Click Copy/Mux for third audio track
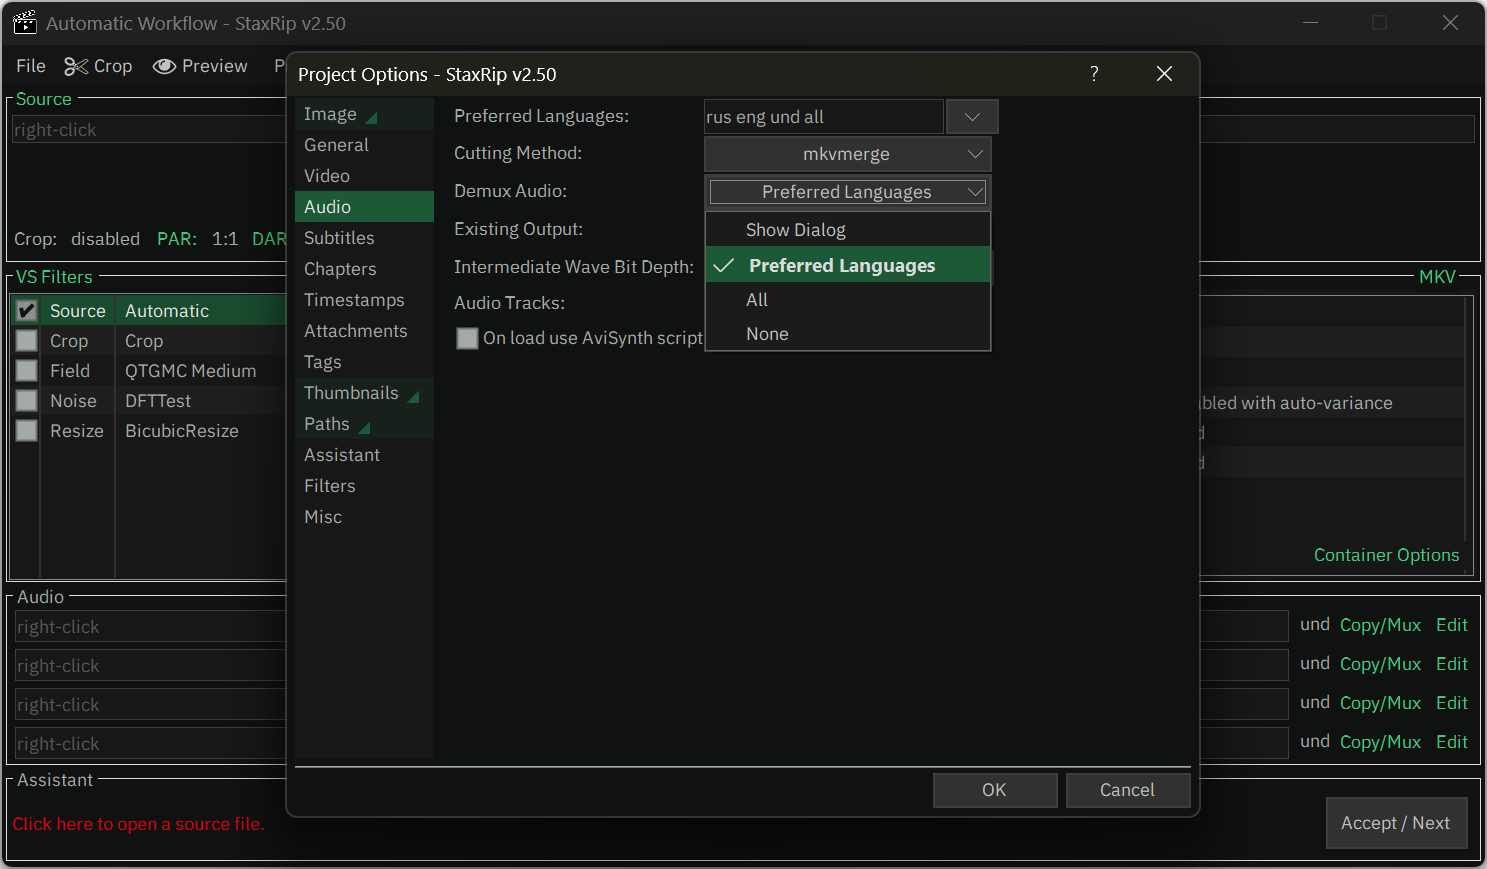 click(x=1380, y=703)
